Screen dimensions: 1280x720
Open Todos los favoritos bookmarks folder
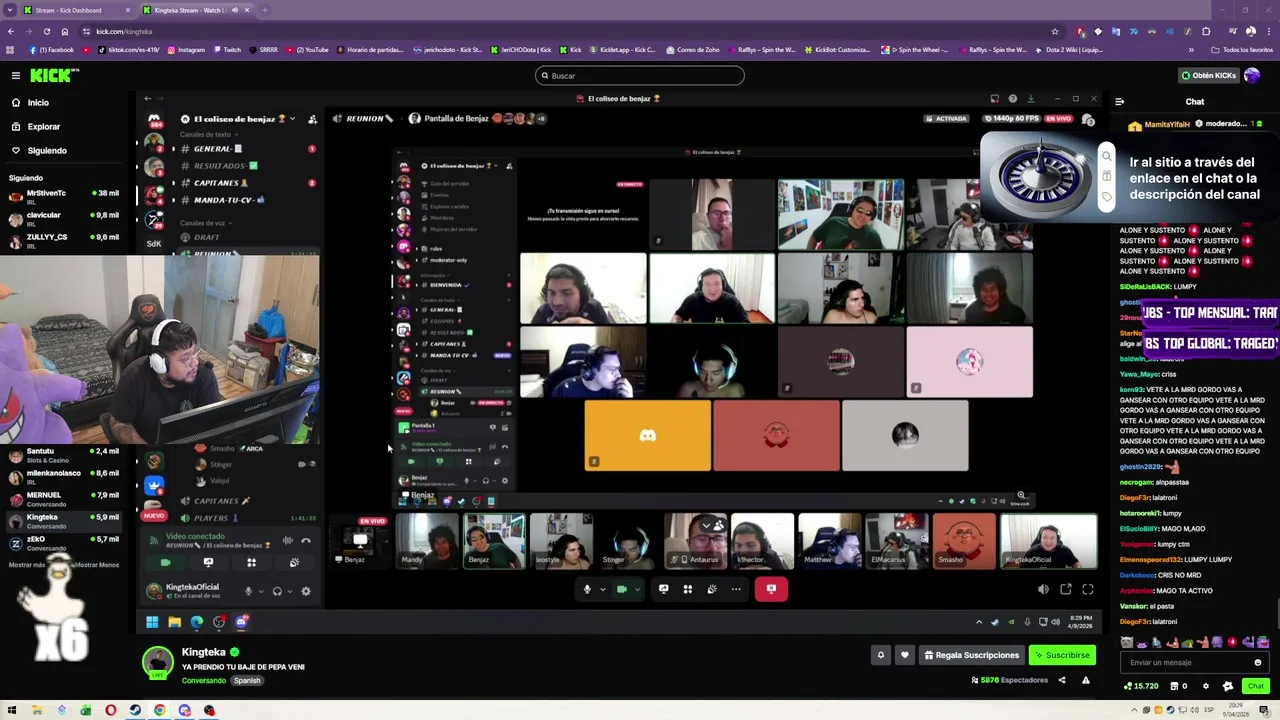coord(1242,50)
